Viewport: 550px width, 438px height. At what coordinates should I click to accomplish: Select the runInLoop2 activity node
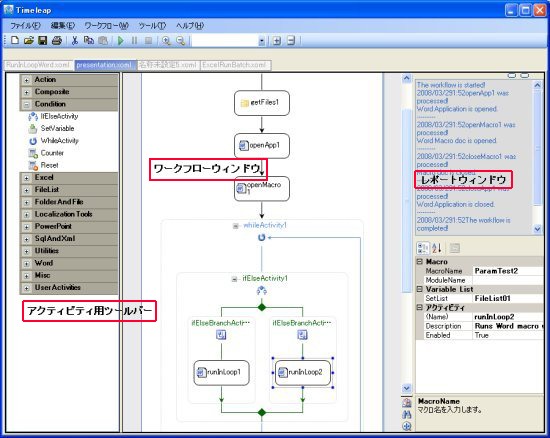[303, 372]
